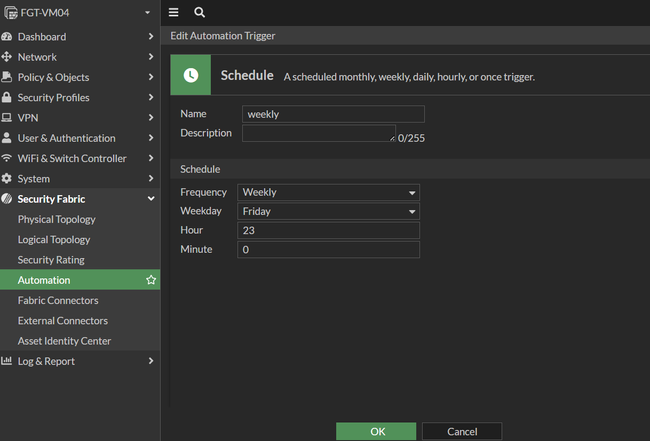Click the Hour input field
Viewport: 650px width, 441px height.
tap(328, 230)
